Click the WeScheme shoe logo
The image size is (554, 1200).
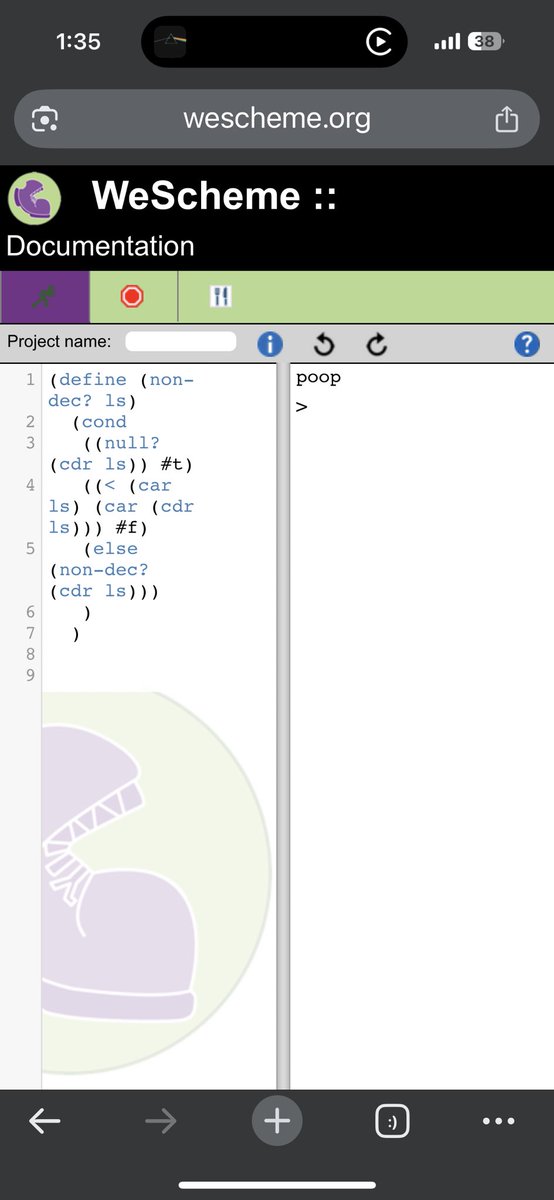click(x=35, y=198)
